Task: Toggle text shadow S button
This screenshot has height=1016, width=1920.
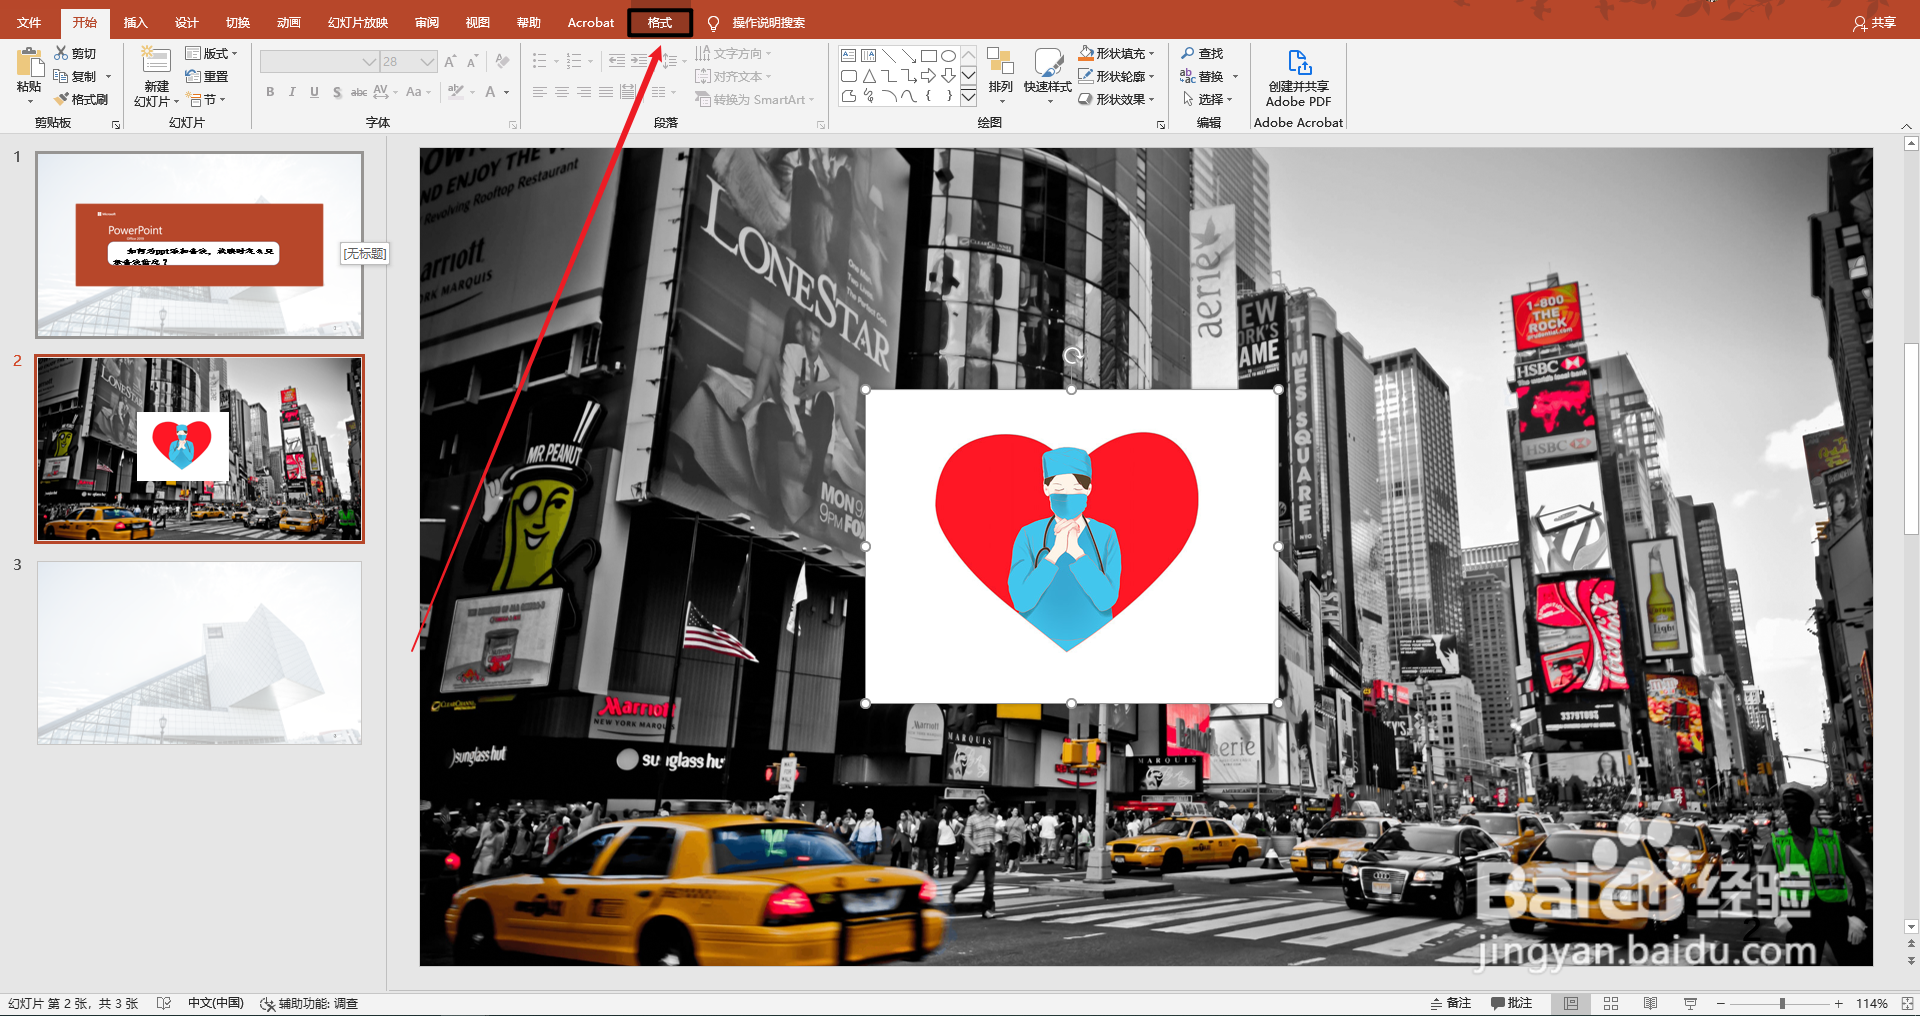Action: [x=337, y=92]
